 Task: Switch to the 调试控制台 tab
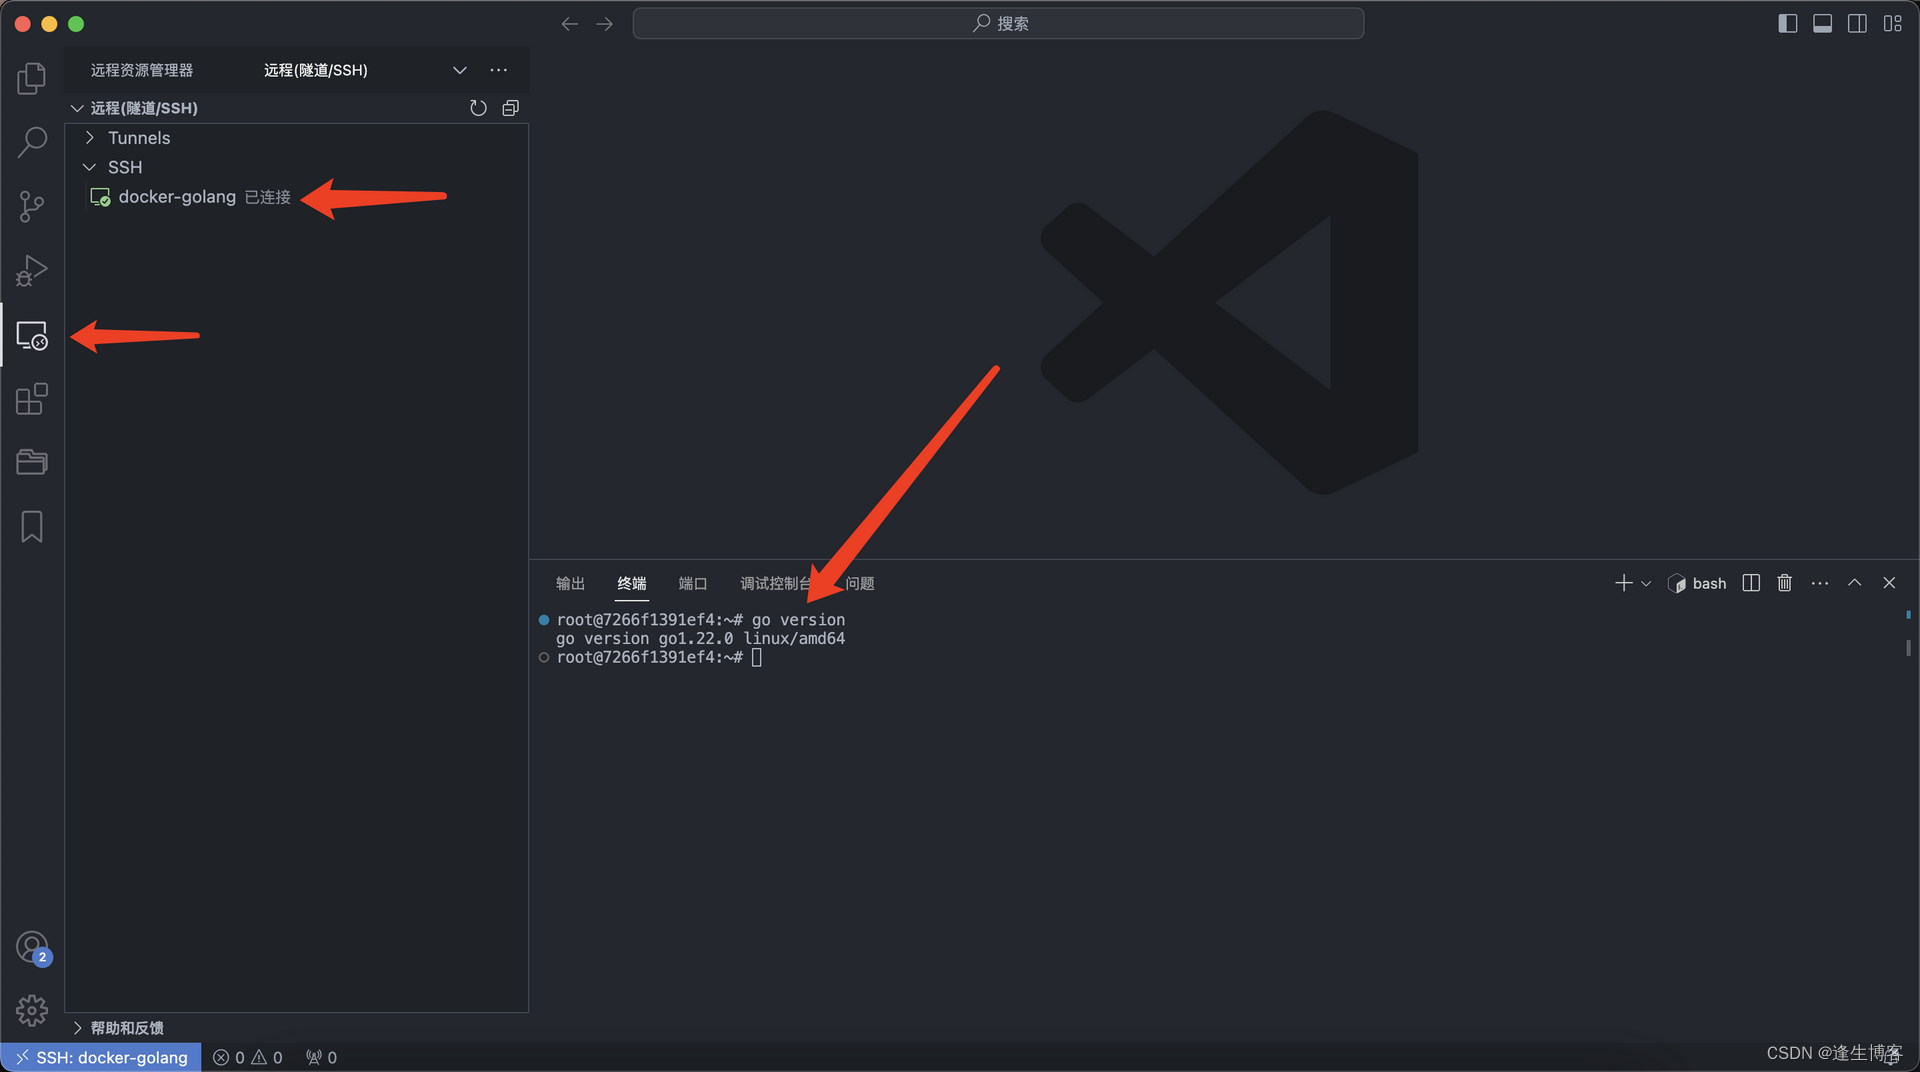776,583
